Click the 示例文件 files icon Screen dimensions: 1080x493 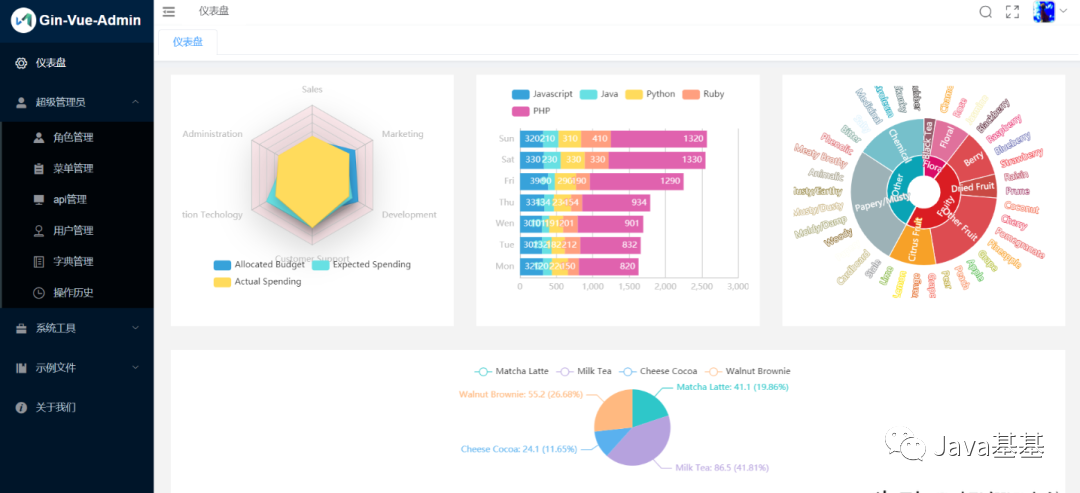click(21, 368)
